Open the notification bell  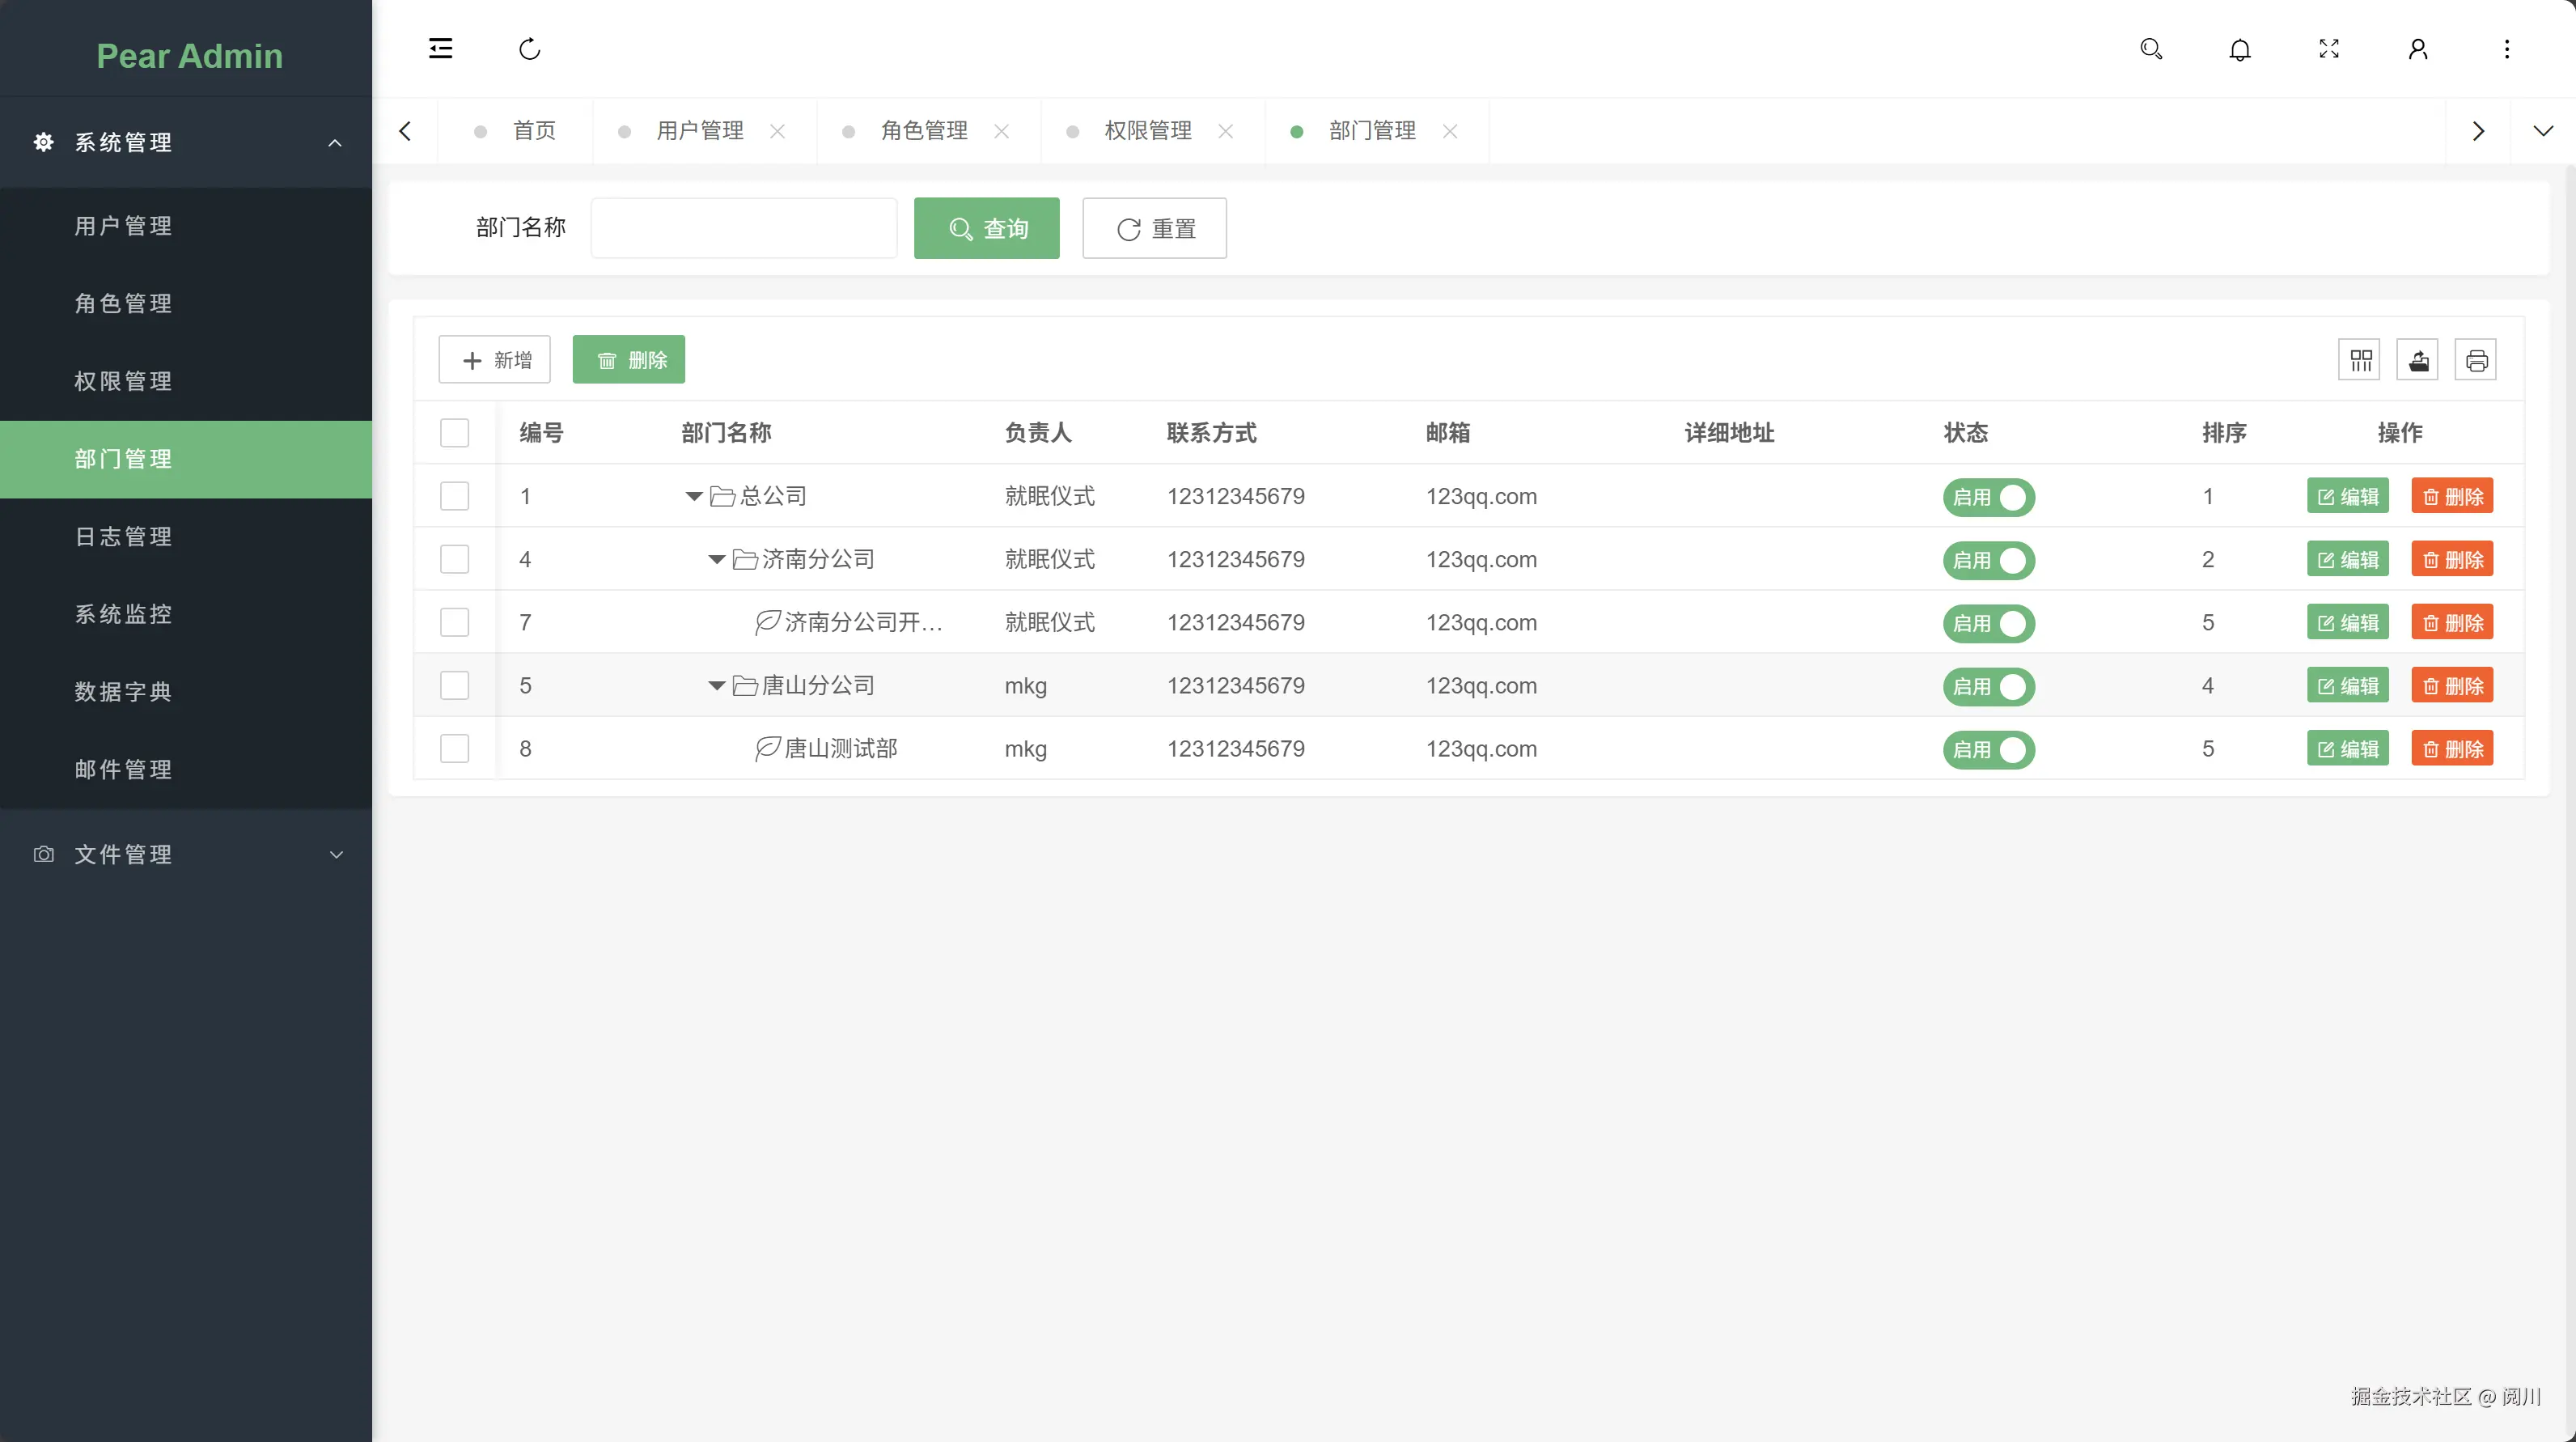click(x=2240, y=49)
